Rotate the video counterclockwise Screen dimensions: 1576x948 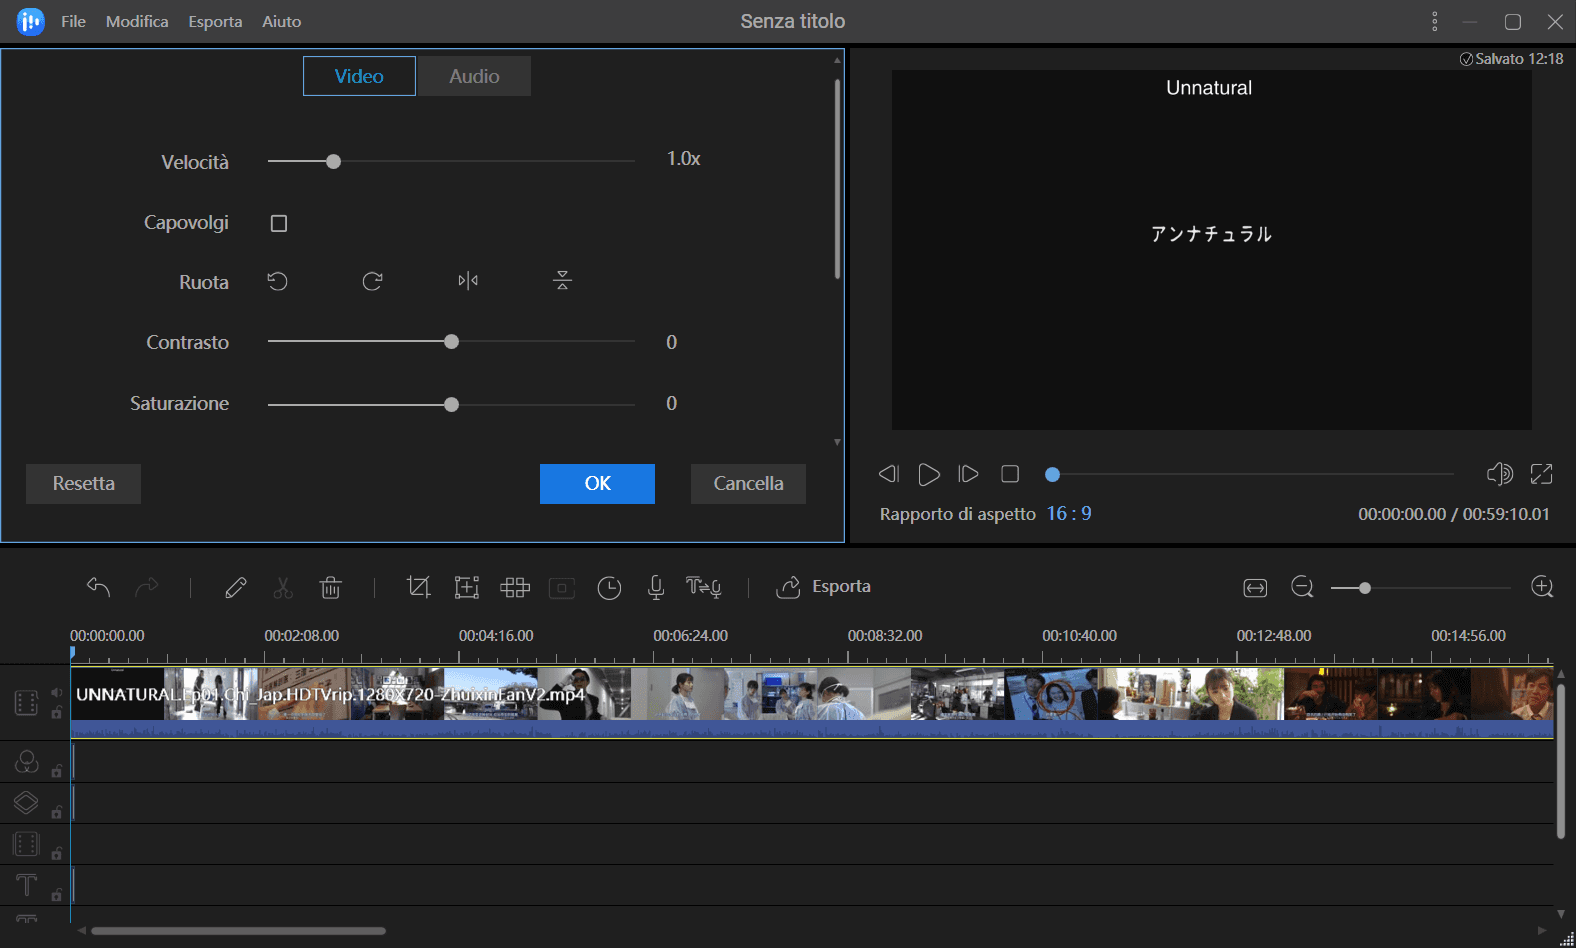click(x=277, y=282)
